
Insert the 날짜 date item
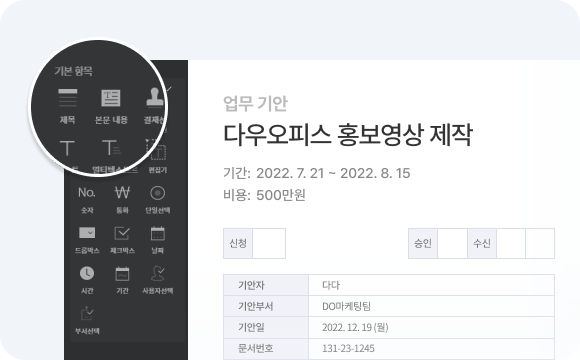point(158,240)
